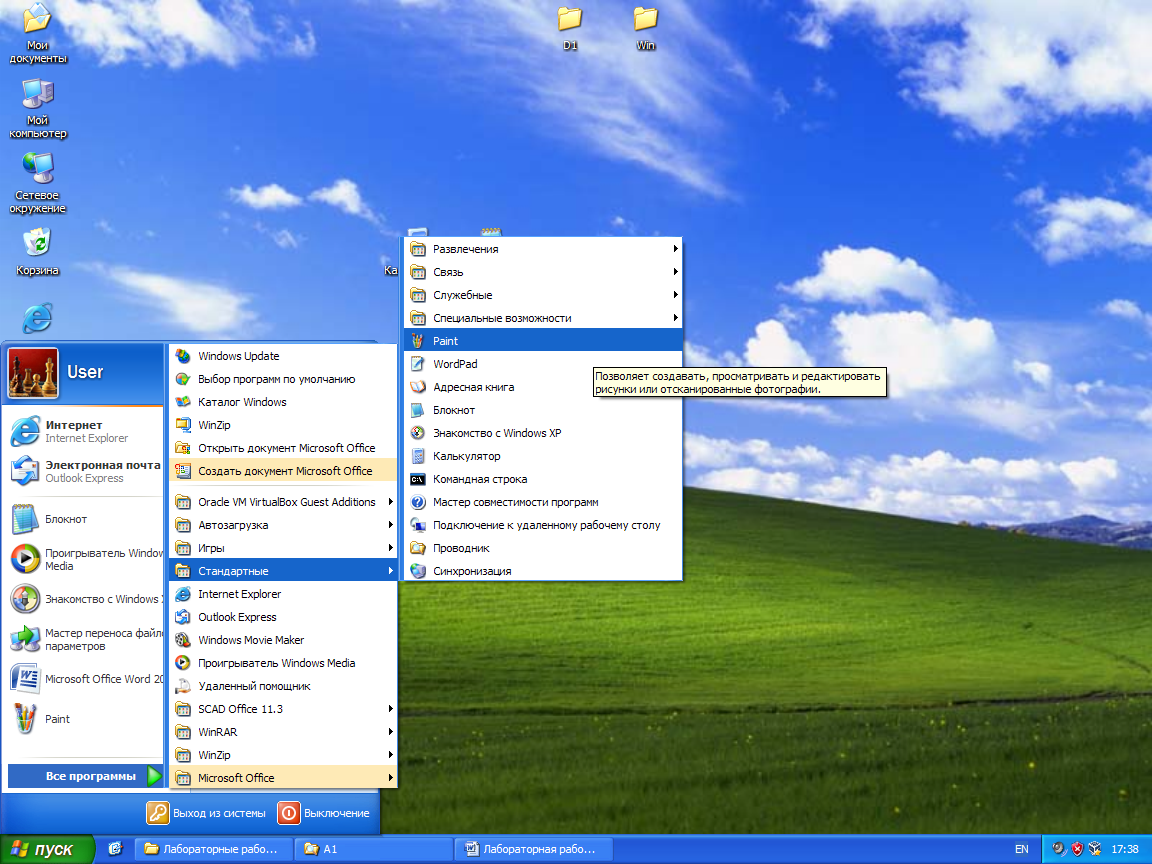Launch WordPad from the accessories submenu
Viewport: 1152px width, 864px height.
tap(543, 364)
